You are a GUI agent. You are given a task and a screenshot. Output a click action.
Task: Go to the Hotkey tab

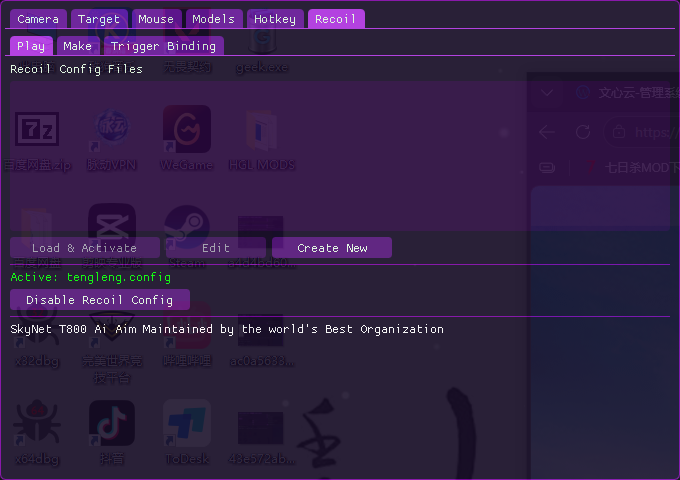tap(274, 19)
